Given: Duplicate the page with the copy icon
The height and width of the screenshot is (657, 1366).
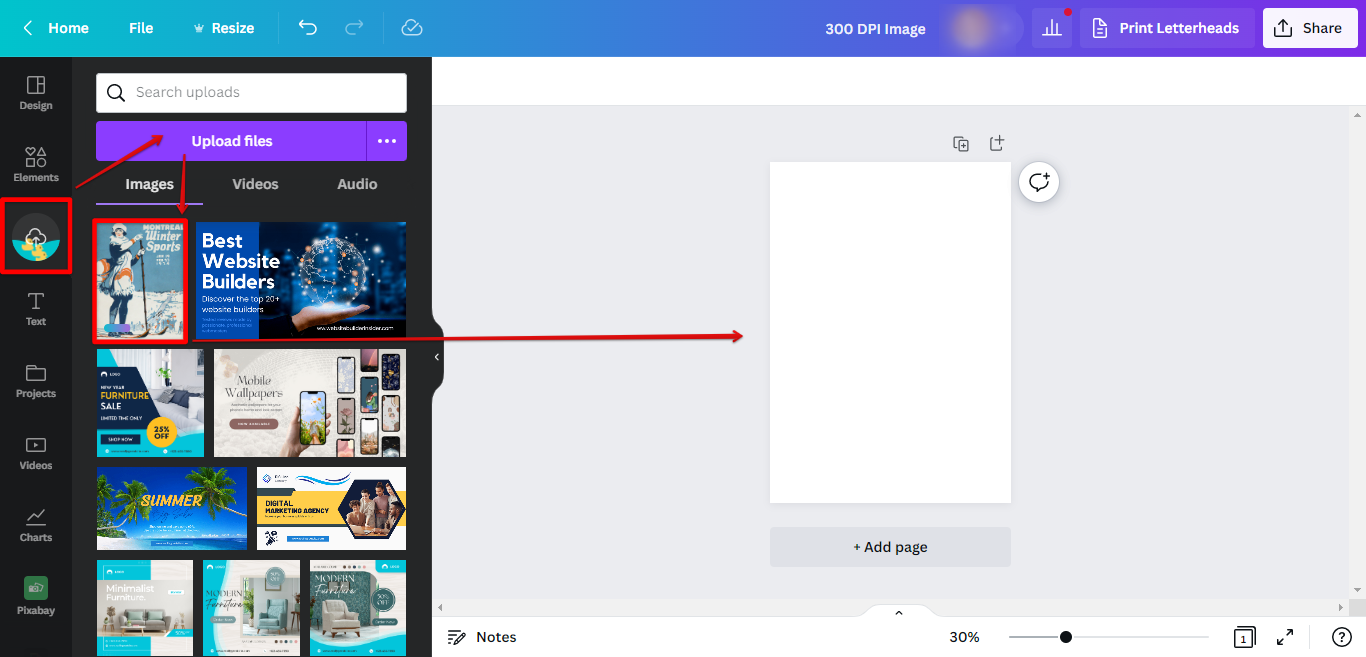Looking at the screenshot, I should pos(960,143).
